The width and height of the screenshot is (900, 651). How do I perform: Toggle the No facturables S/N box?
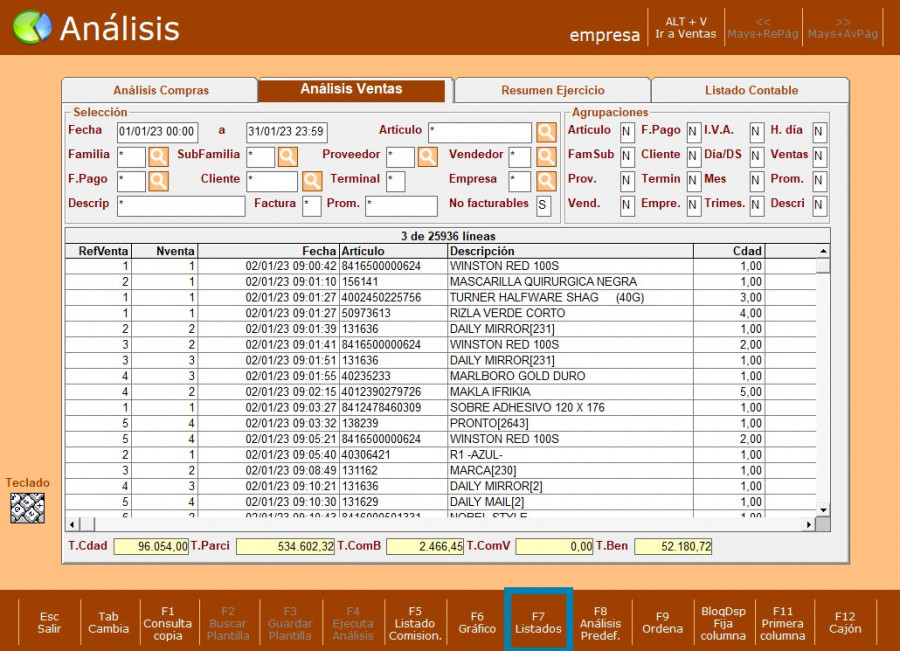tap(543, 206)
